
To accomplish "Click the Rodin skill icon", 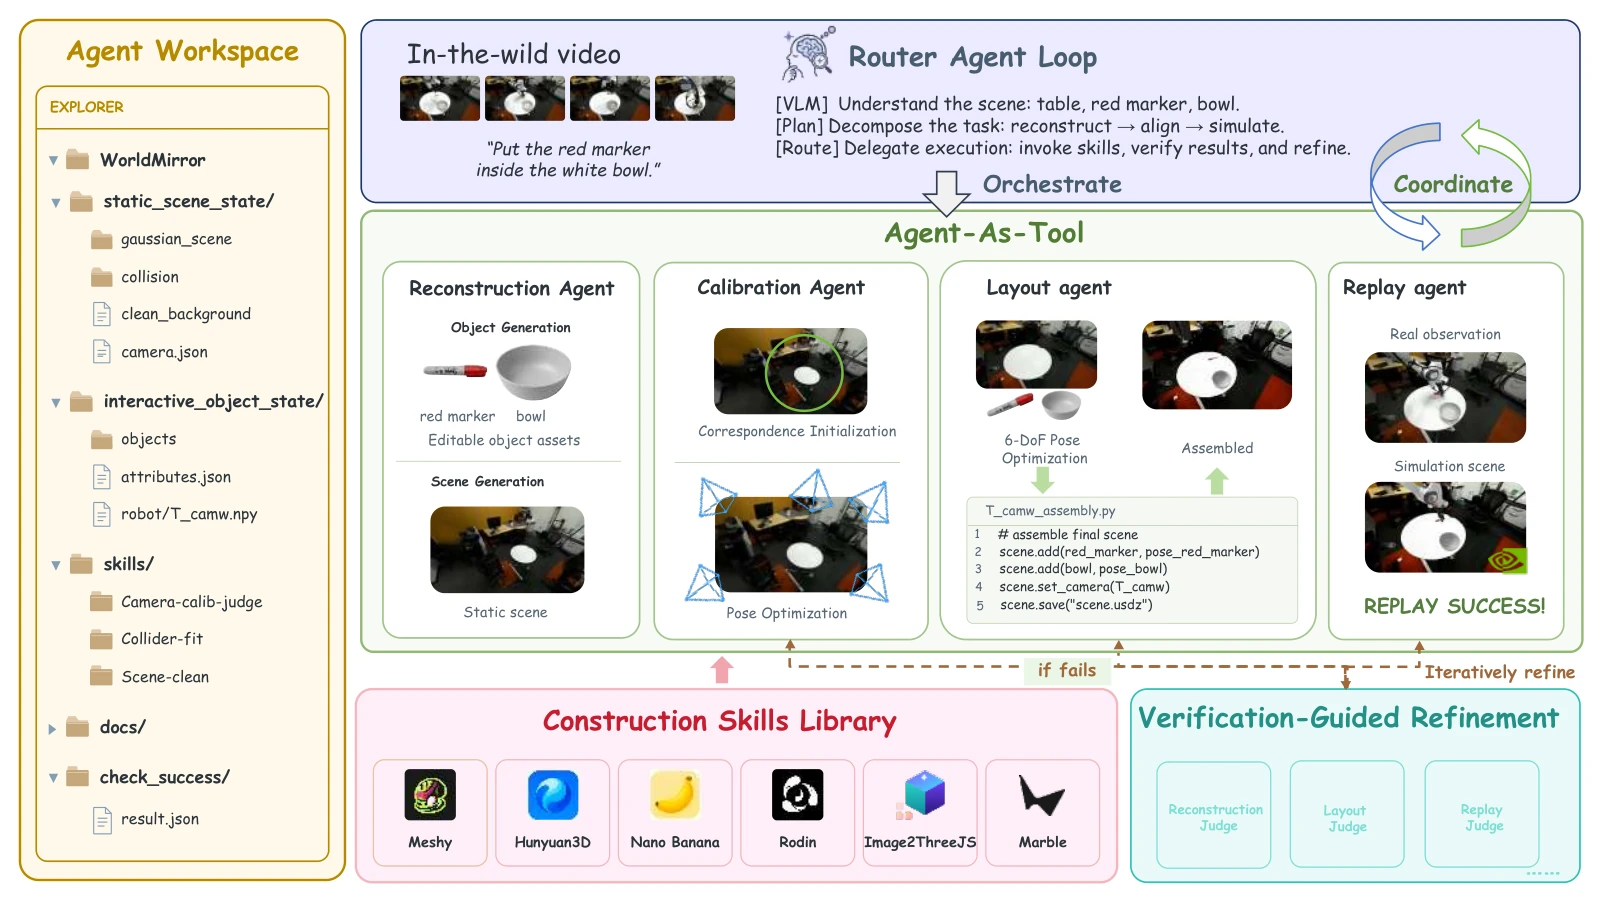I will (x=798, y=795).
